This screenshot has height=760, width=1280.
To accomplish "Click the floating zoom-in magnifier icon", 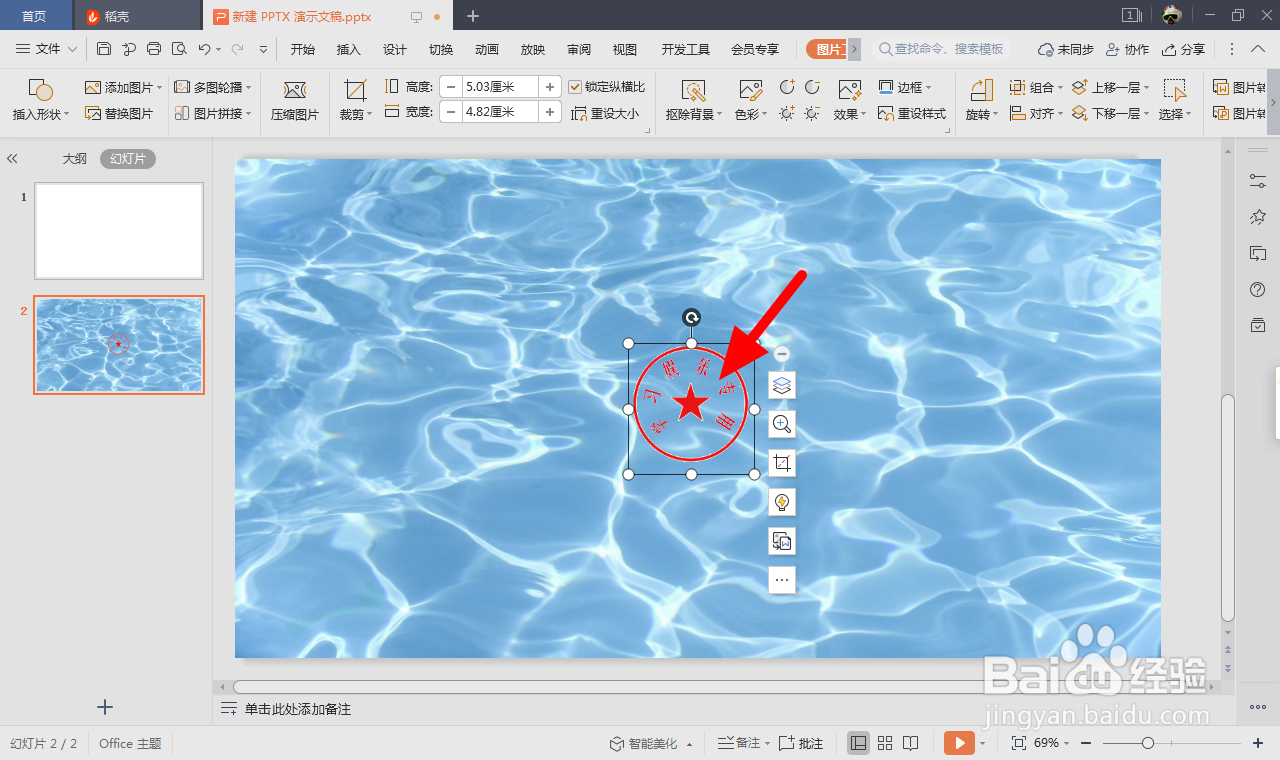I will tap(782, 424).
